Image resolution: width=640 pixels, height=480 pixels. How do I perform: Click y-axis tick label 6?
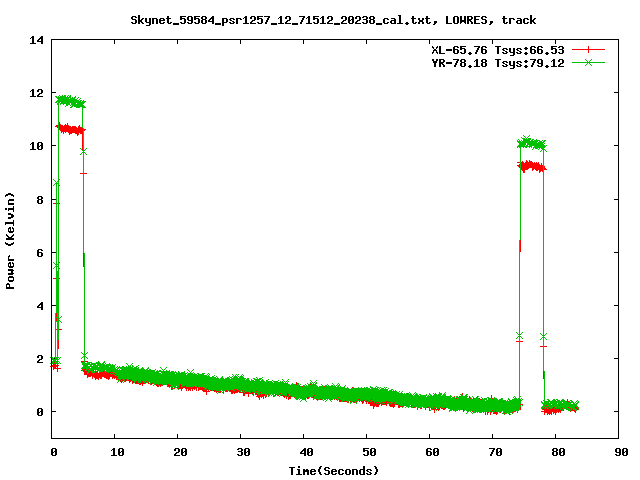[x=40, y=253]
